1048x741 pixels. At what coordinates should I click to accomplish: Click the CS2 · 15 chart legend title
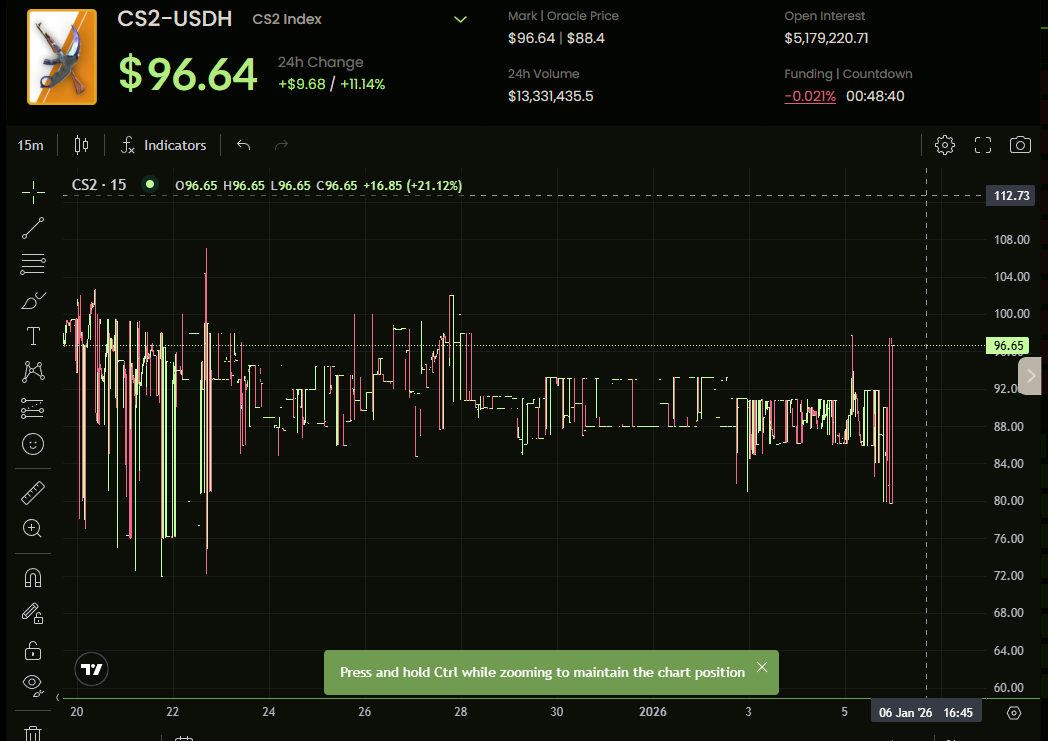[99, 185]
